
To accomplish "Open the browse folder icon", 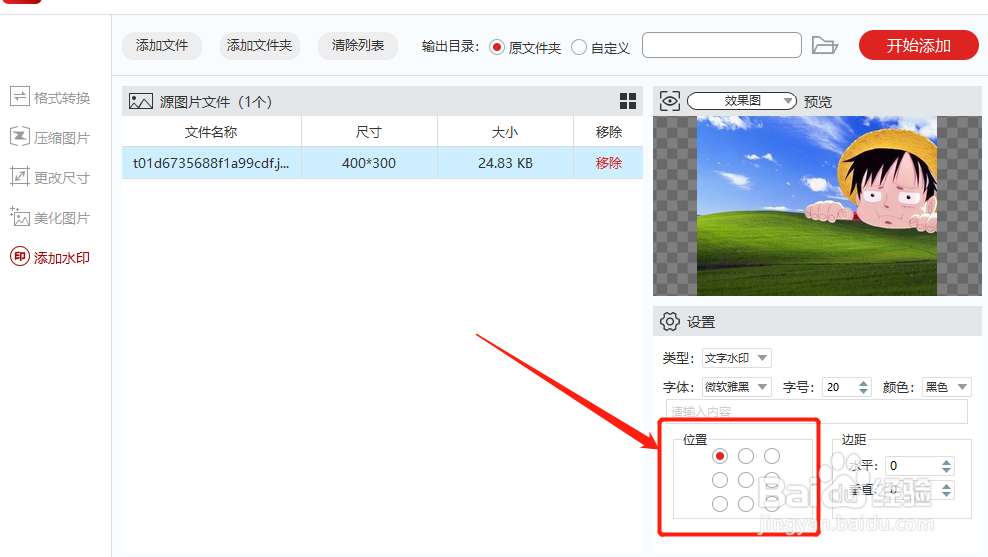I will click(824, 45).
